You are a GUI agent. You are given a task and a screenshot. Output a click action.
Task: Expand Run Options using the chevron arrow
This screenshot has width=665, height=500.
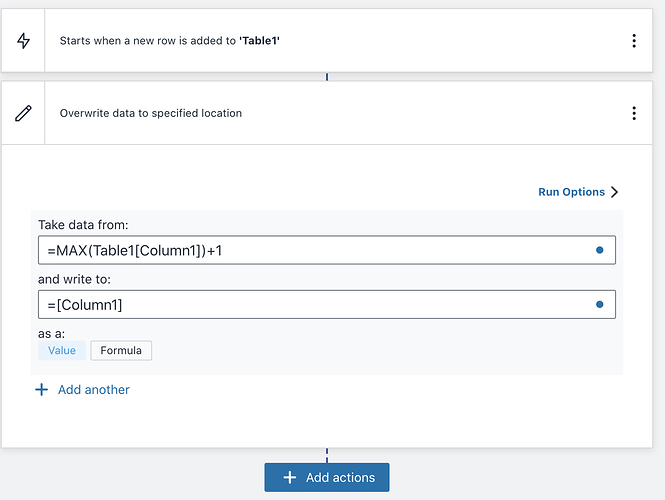pyautogui.click(x=614, y=192)
